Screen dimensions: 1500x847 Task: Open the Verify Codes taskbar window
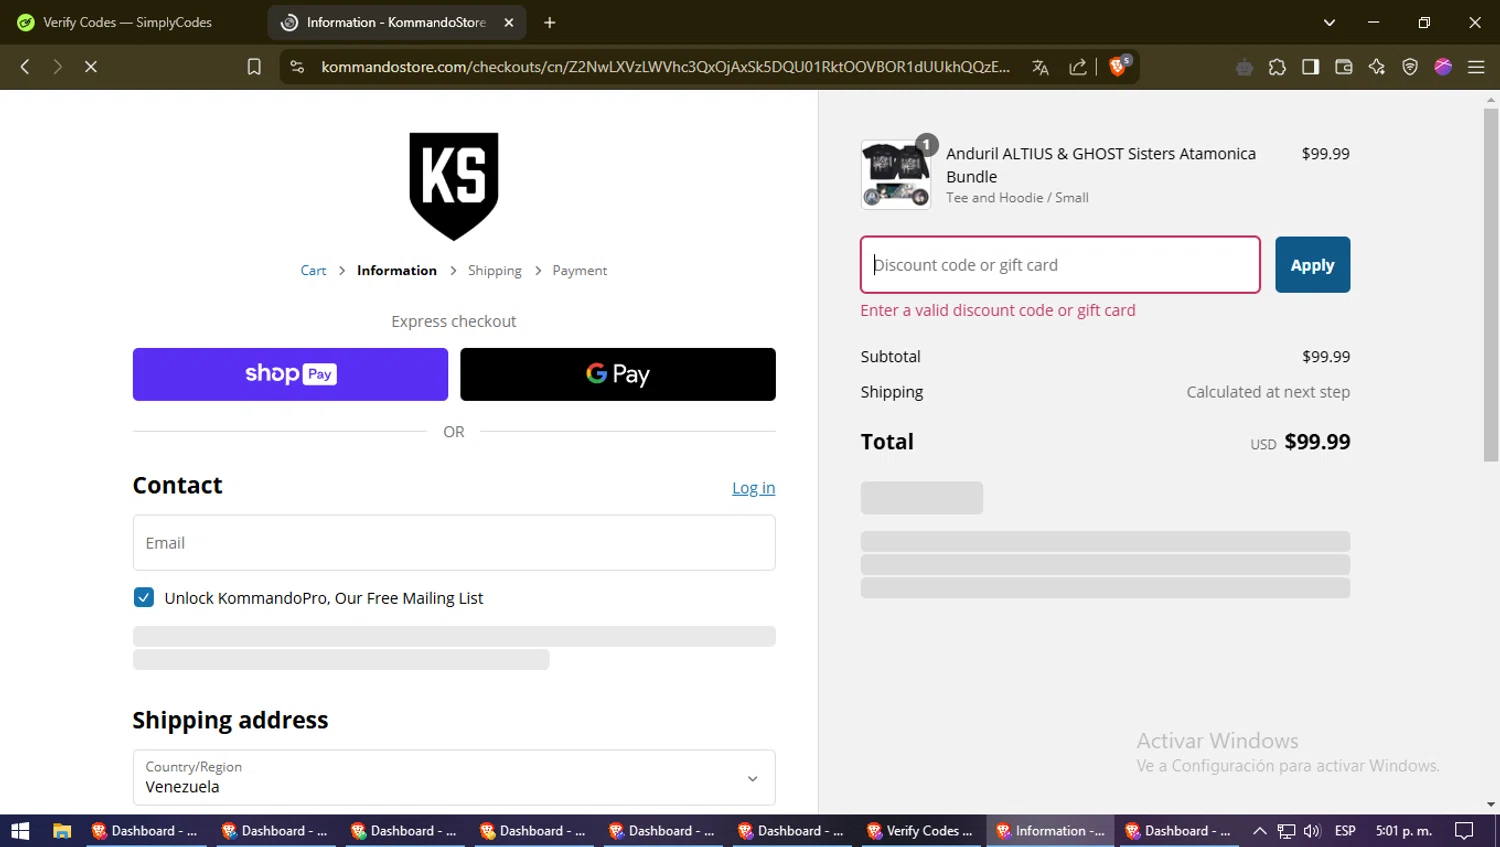pyautogui.click(x=920, y=831)
